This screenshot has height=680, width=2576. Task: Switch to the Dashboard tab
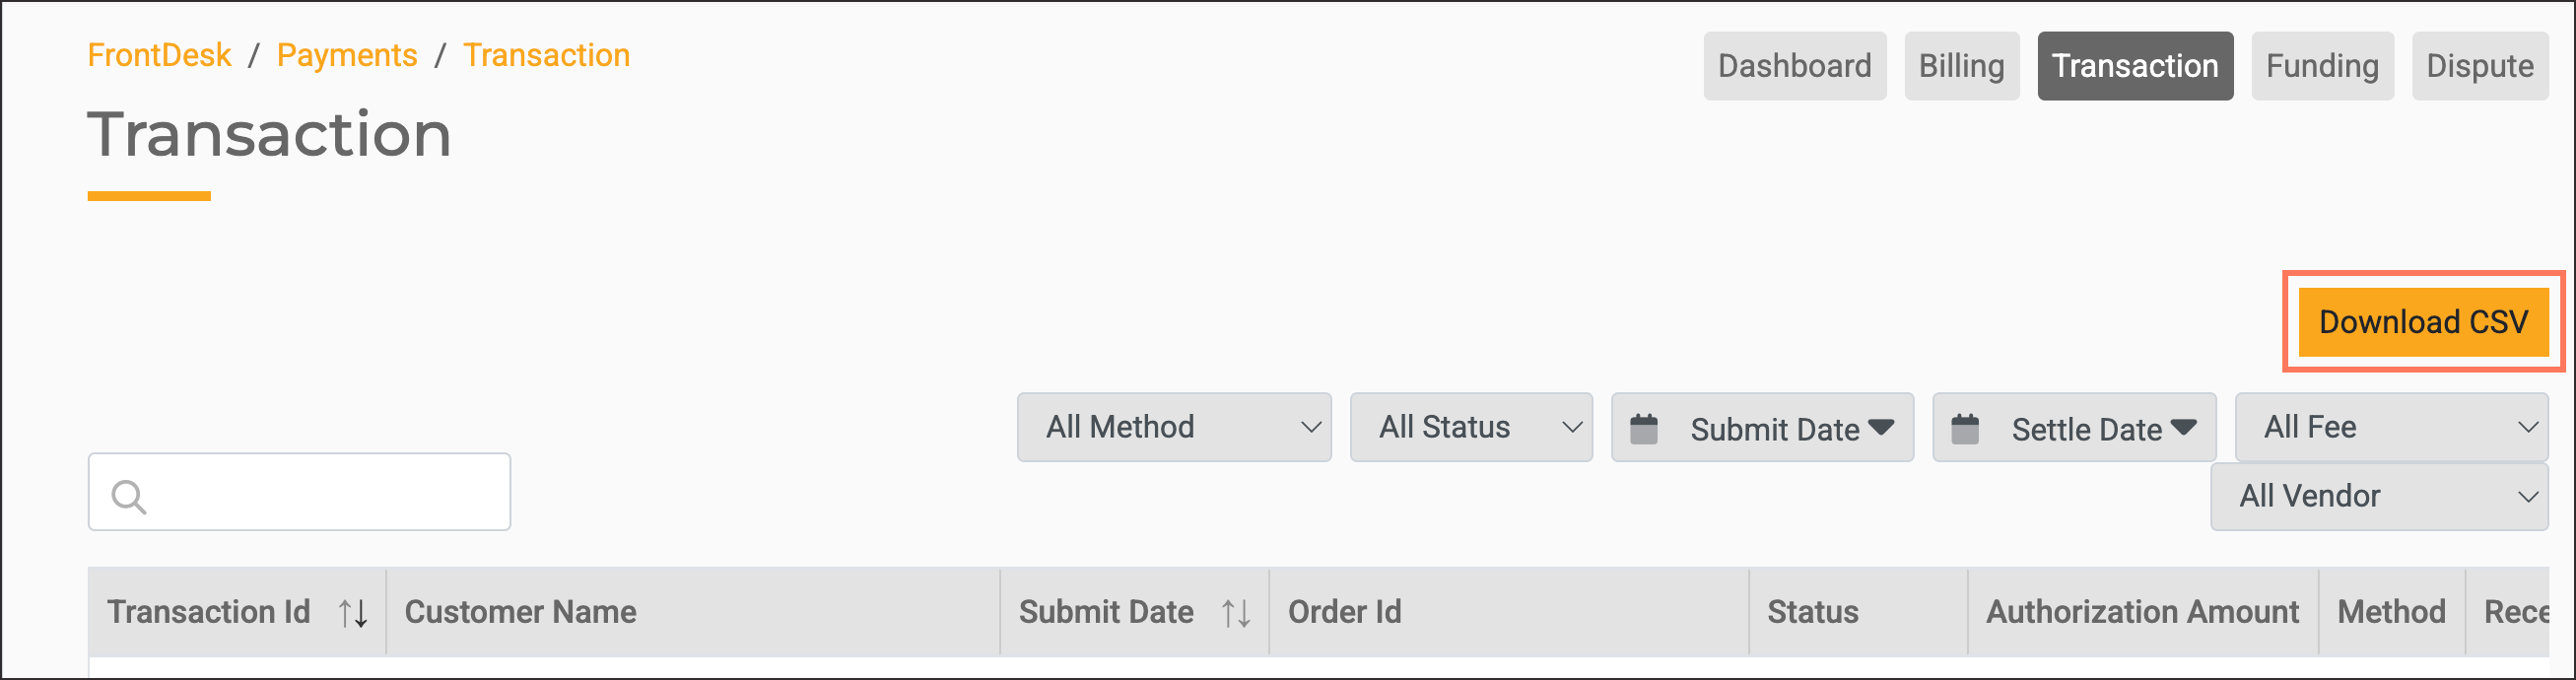click(1794, 66)
